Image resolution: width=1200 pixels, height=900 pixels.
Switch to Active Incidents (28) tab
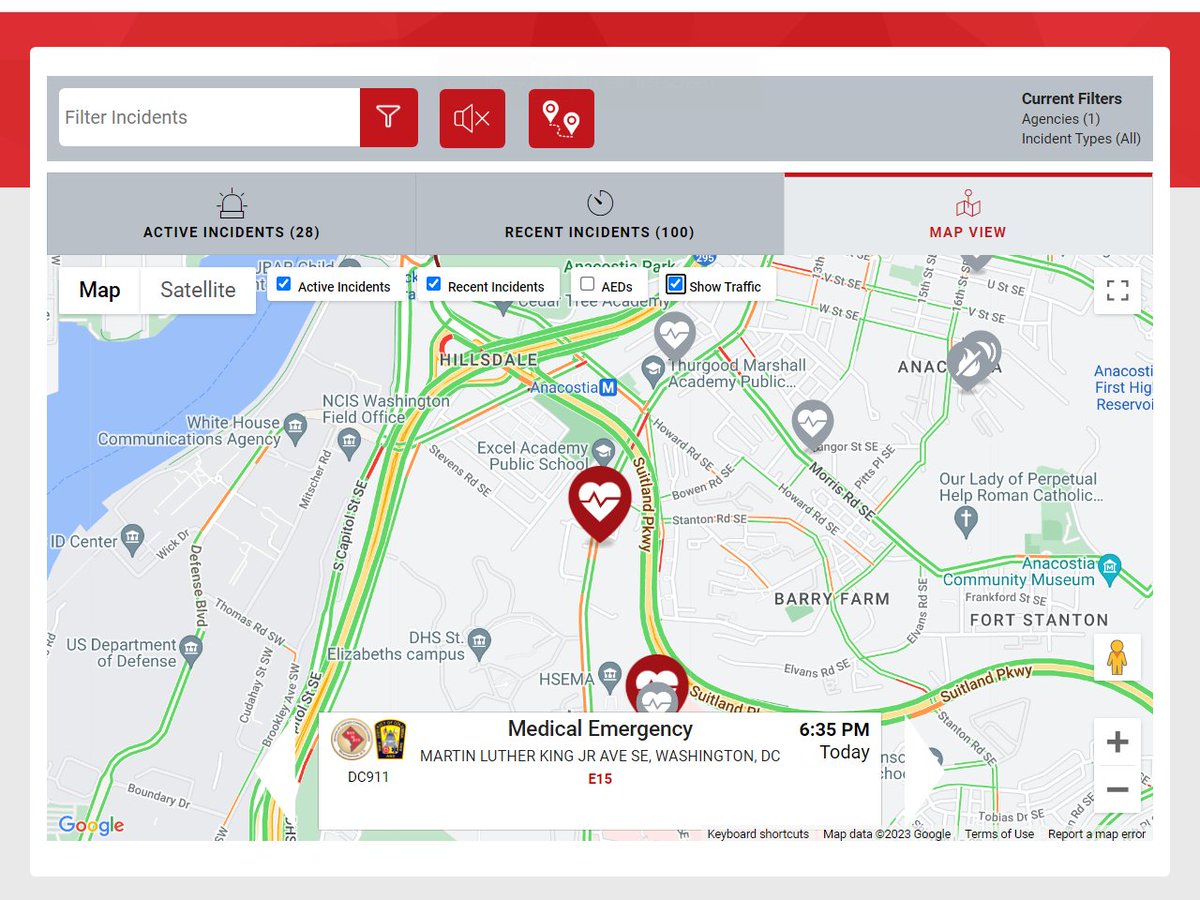[231, 214]
